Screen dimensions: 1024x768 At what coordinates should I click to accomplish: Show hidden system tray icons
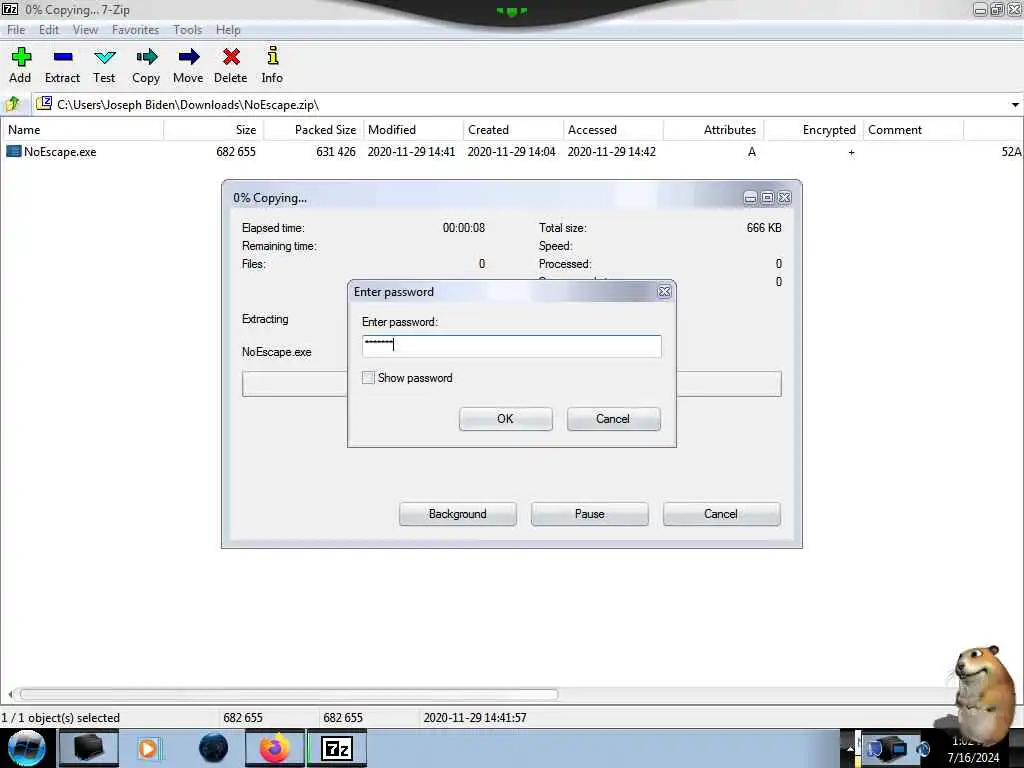(850, 749)
